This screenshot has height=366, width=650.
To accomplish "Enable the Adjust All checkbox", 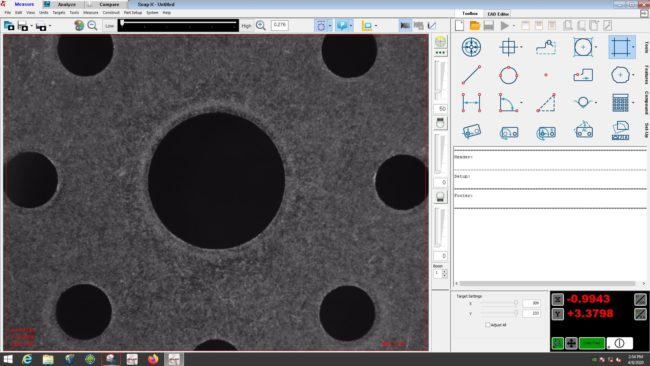I will [x=488, y=325].
